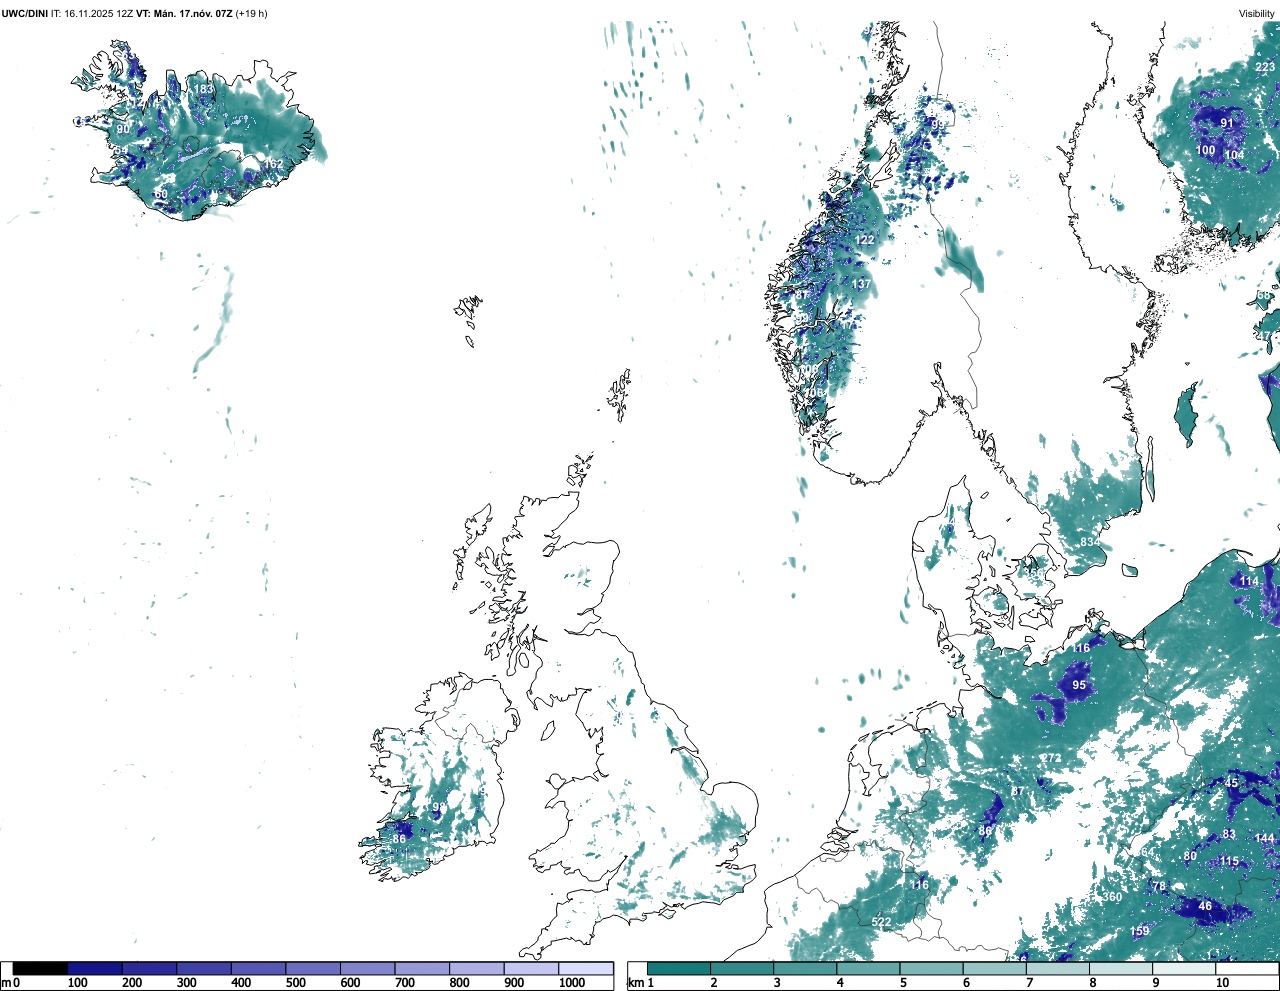Click the '122' value over Norway
The width and height of the screenshot is (1280, 991).
click(864, 240)
